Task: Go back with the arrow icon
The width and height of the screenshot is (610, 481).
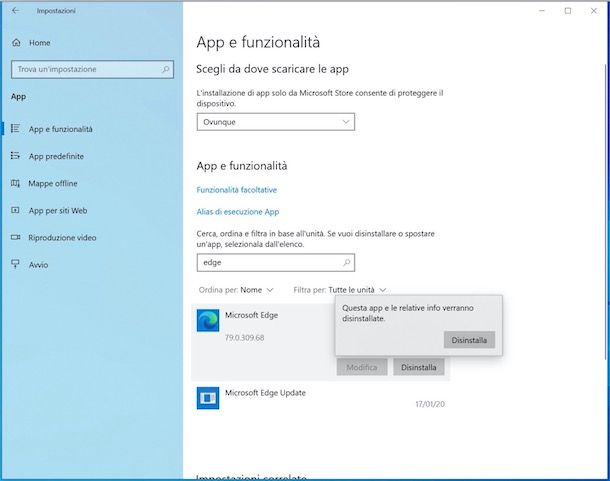Action: [15, 11]
